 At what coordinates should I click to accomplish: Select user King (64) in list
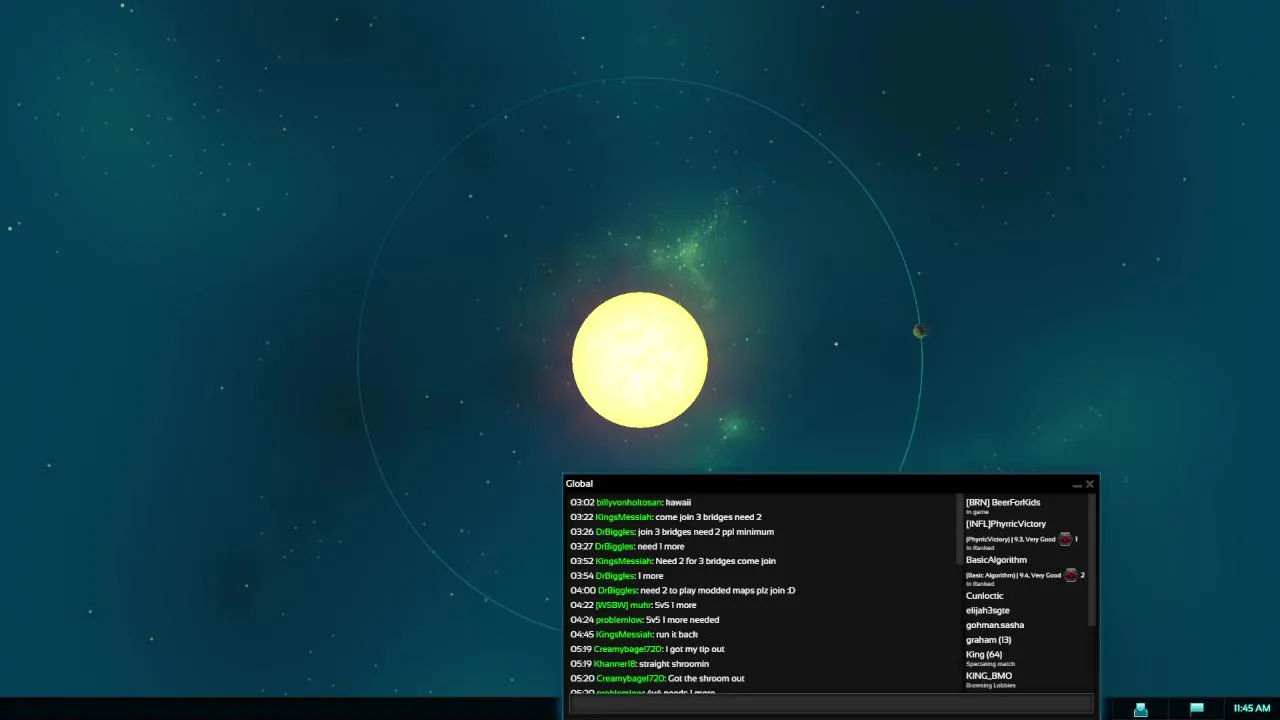coord(984,655)
